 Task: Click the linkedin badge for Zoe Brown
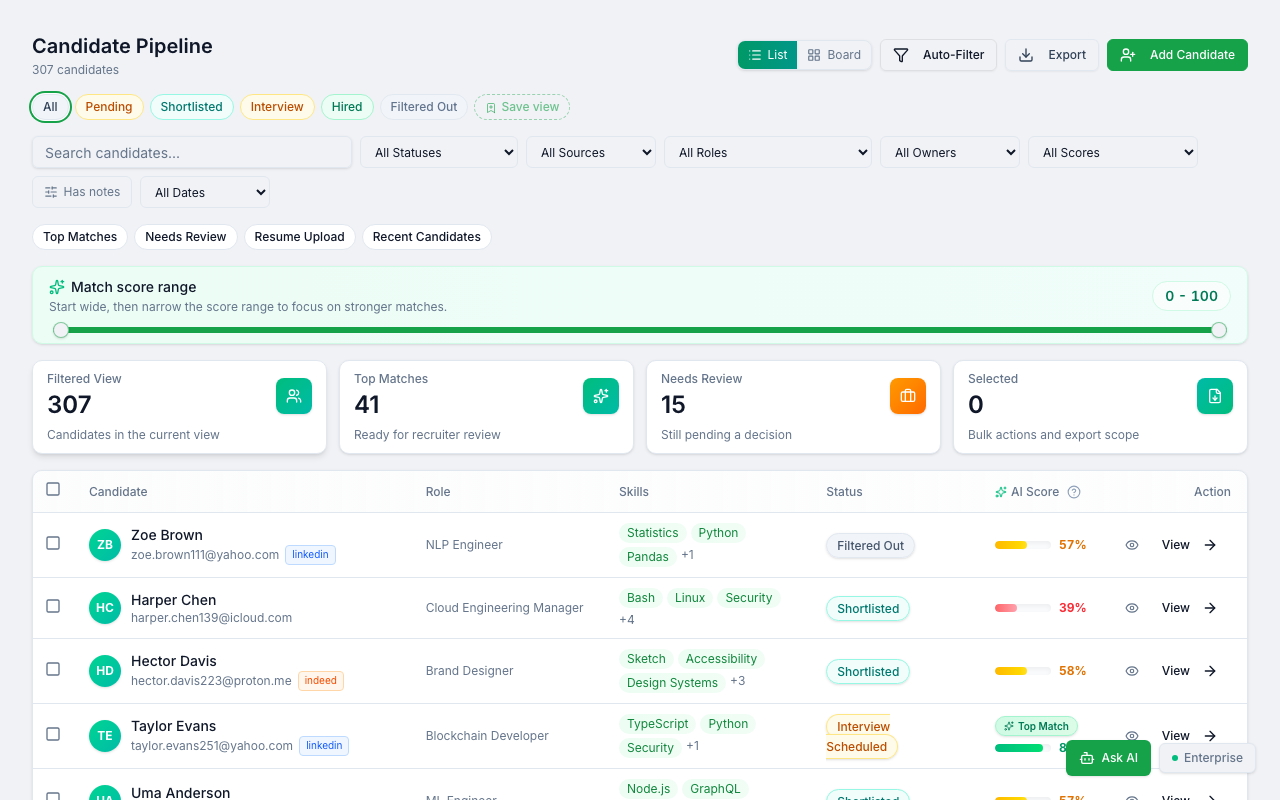[x=310, y=554]
